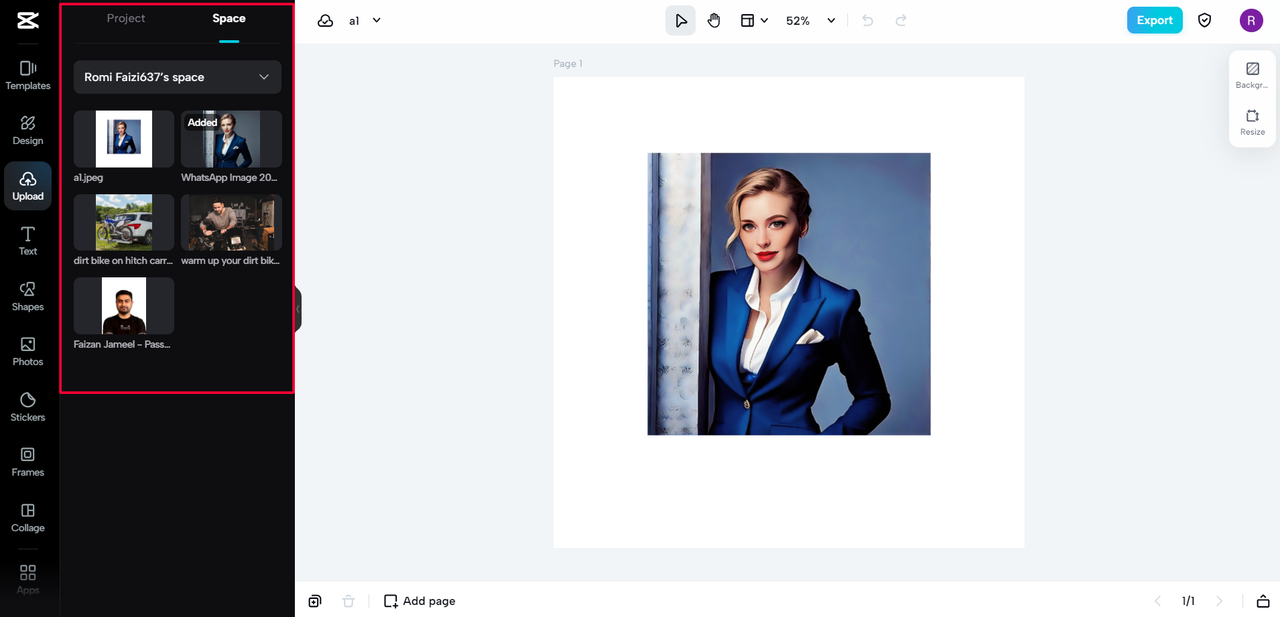Select the Faizan Jameel passport thumbnail

click(124, 306)
